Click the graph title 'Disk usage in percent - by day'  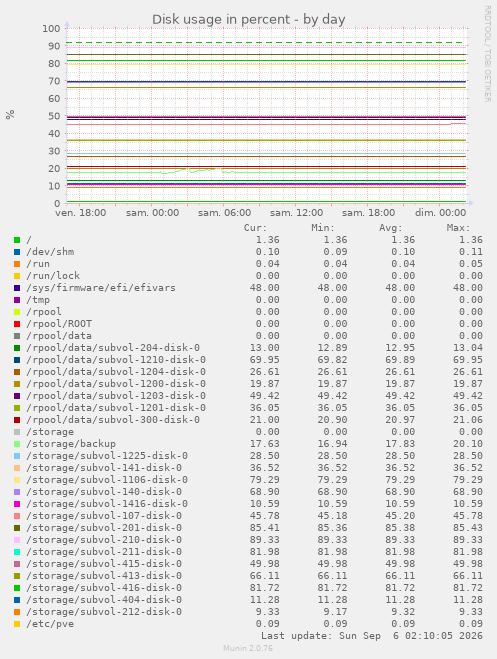click(249, 20)
